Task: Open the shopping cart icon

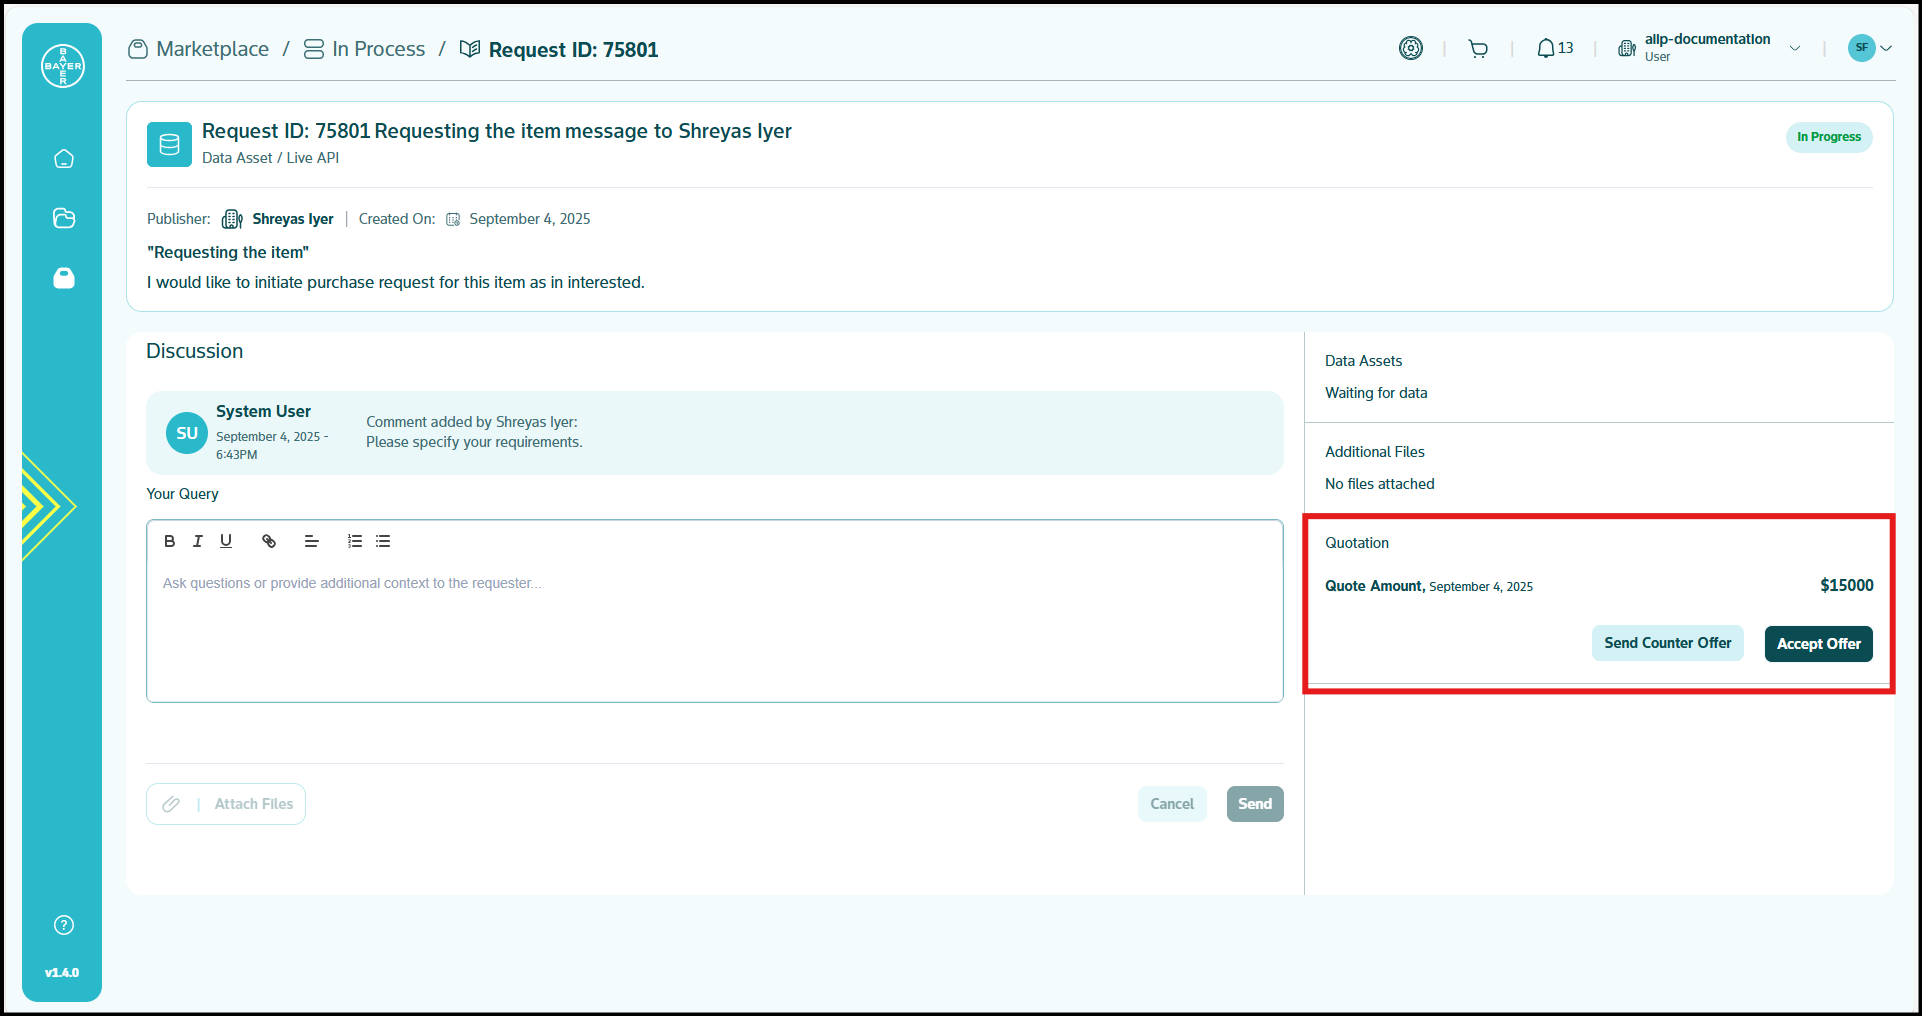Action: [1478, 48]
